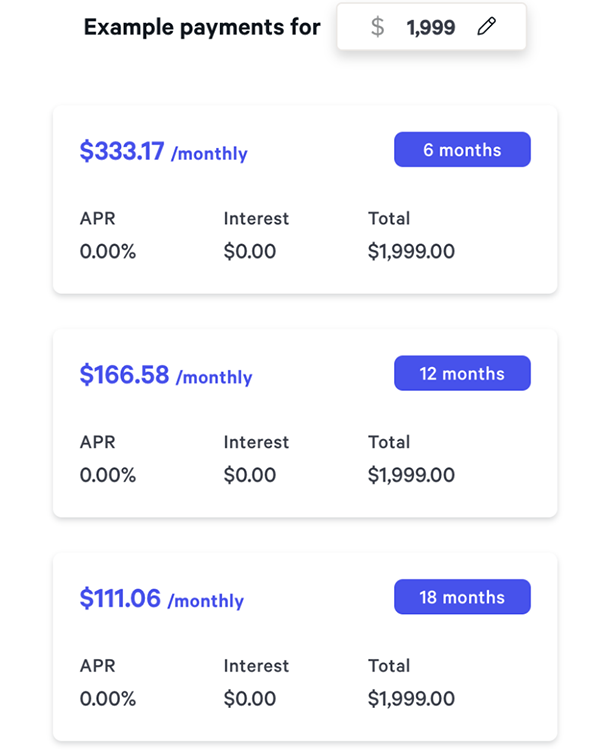Click 0.00% APR value in 6-month card
Viewport: 608px width, 754px height.
click(108, 252)
